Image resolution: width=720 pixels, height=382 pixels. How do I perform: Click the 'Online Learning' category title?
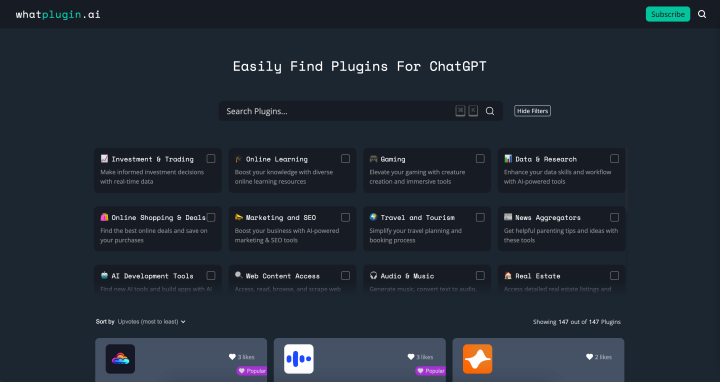click(277, 159)
